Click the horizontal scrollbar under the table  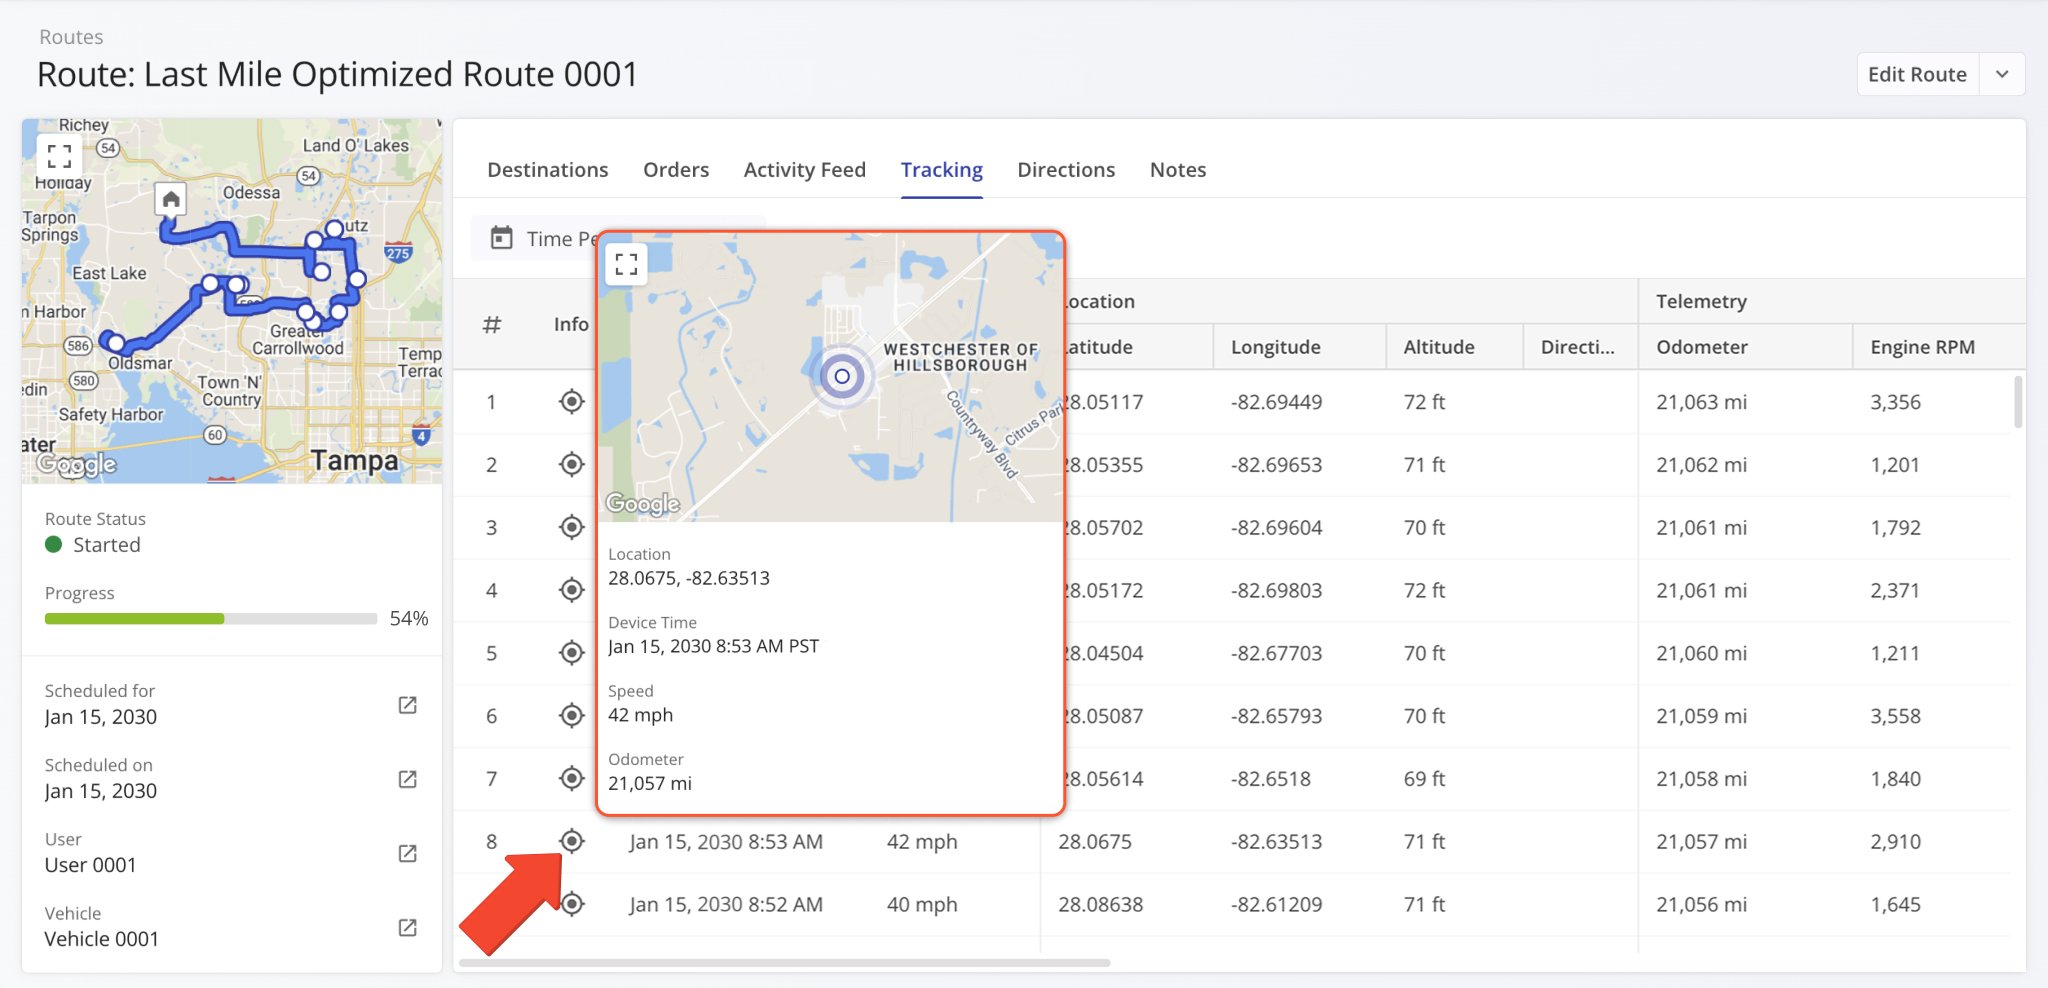click(784, 963)
